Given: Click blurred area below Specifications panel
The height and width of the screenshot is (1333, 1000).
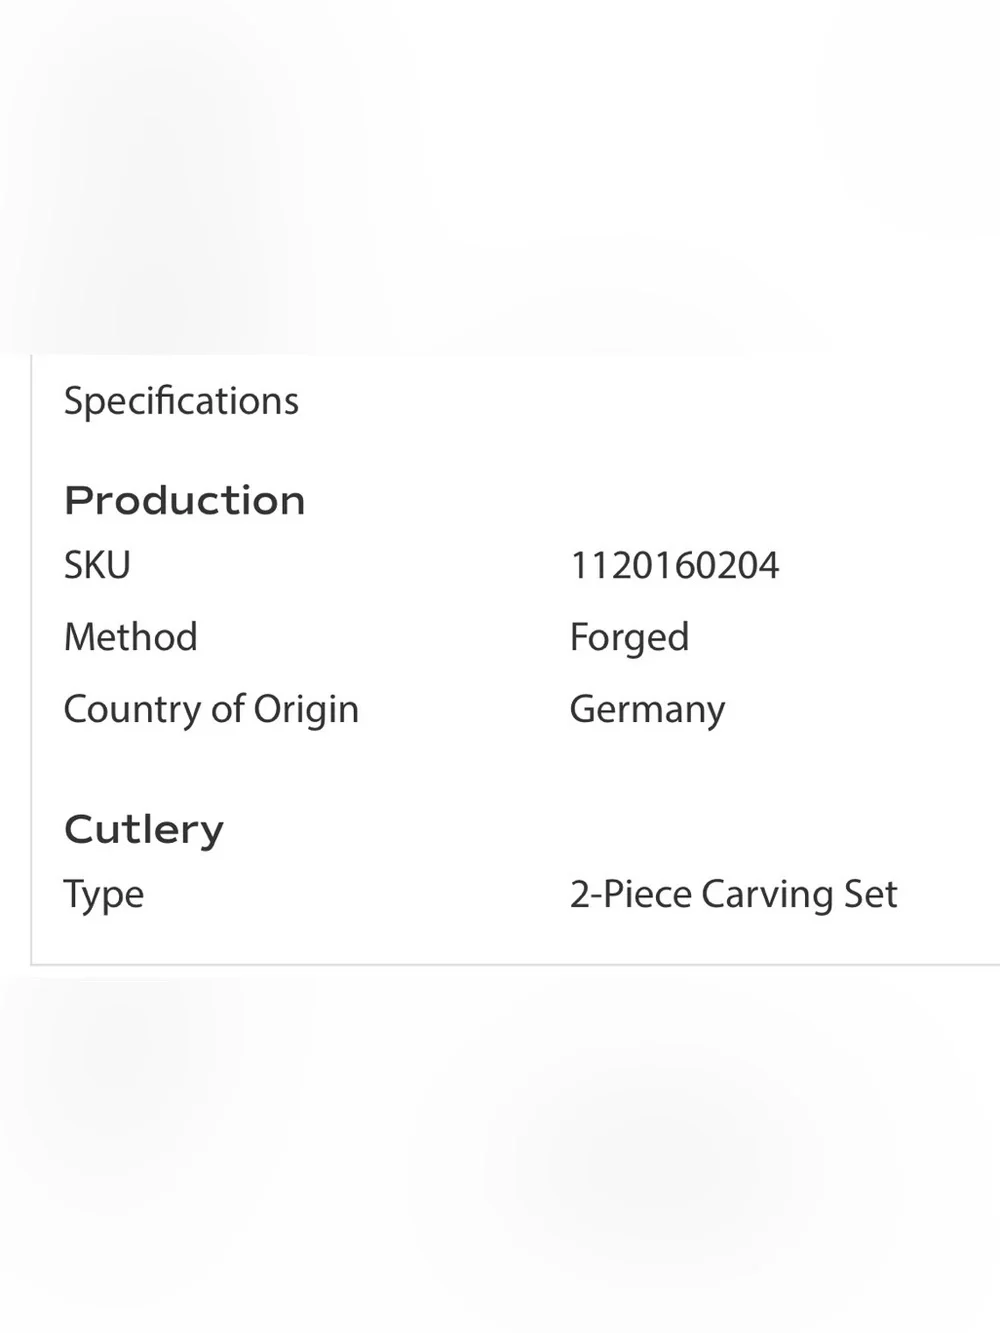Looking at the screenshot, I should coord(500,1150).
